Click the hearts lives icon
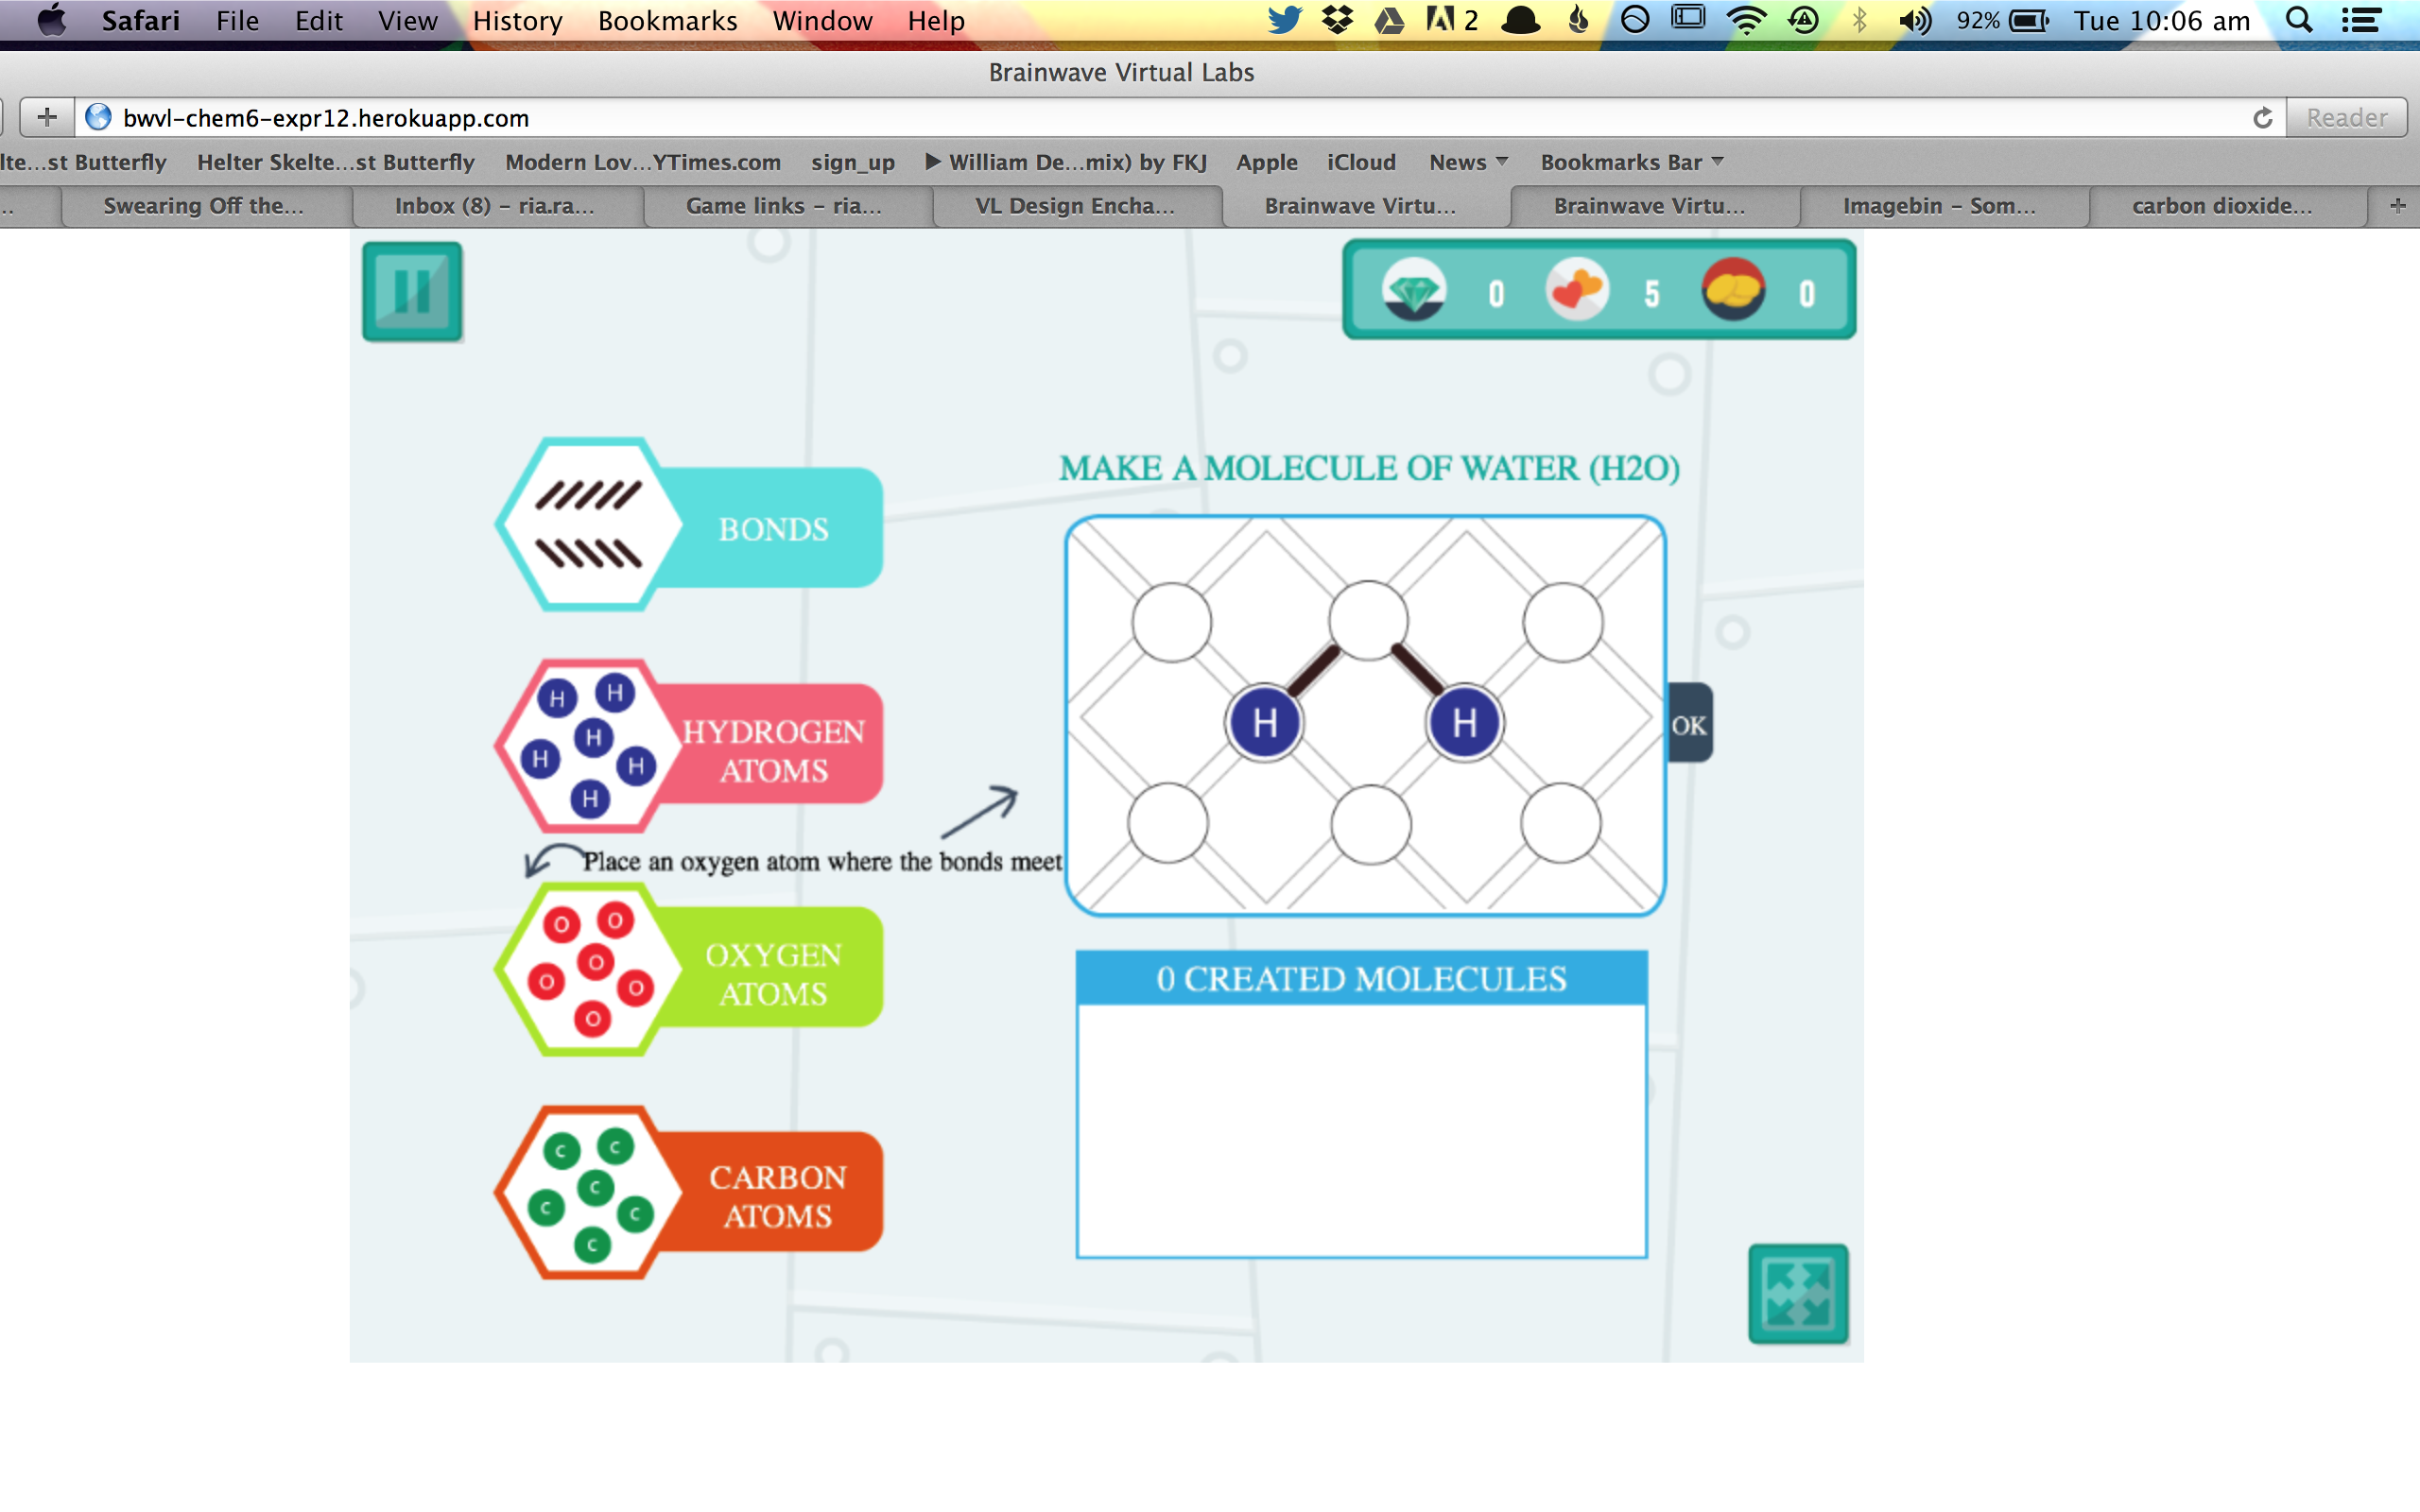Image resolution: width=2420 pixels, height=1512 pixels. [1577, 290]
